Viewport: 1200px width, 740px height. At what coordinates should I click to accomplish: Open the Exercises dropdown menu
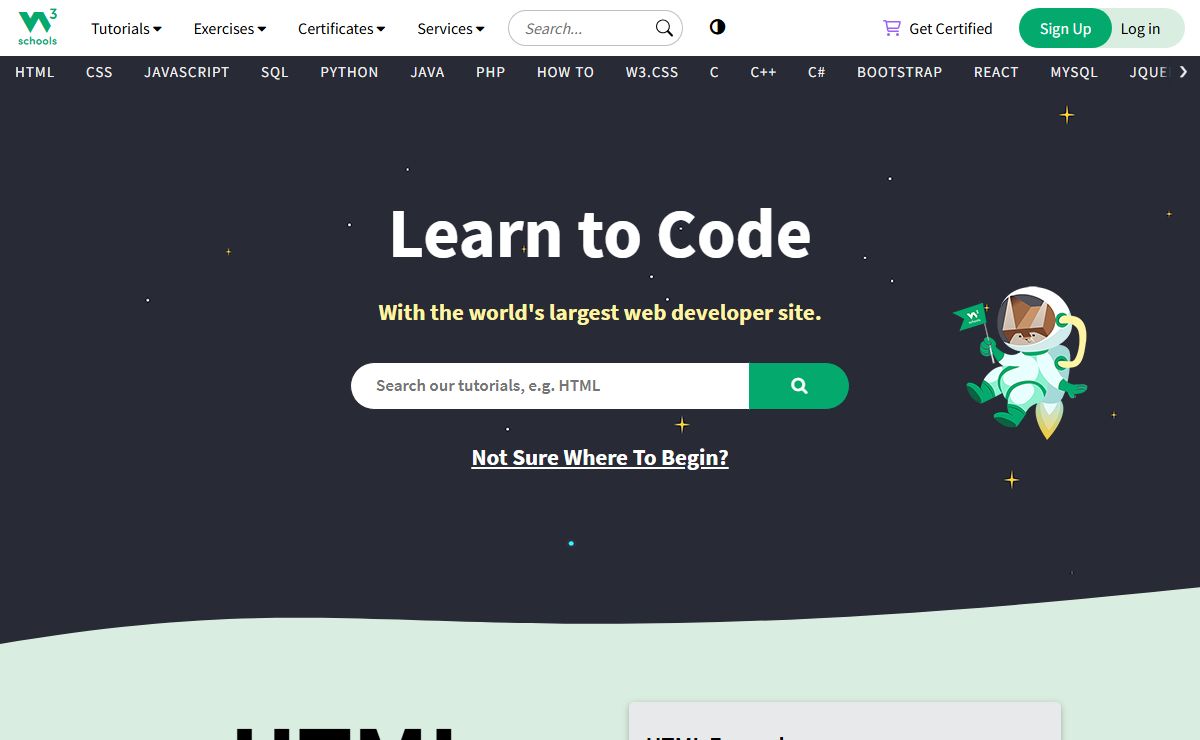click(x=229, y=28)
